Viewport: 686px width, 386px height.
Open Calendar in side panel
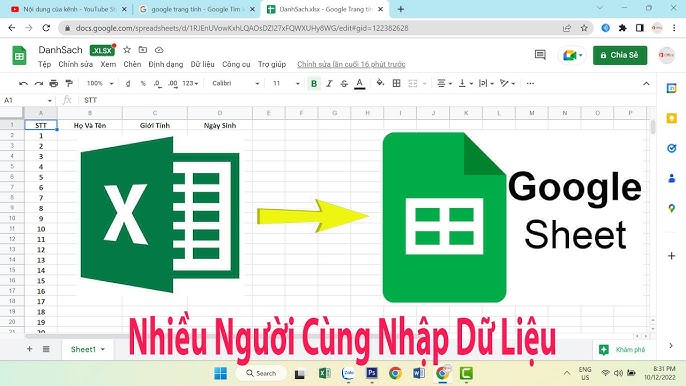tap(672, 89)
